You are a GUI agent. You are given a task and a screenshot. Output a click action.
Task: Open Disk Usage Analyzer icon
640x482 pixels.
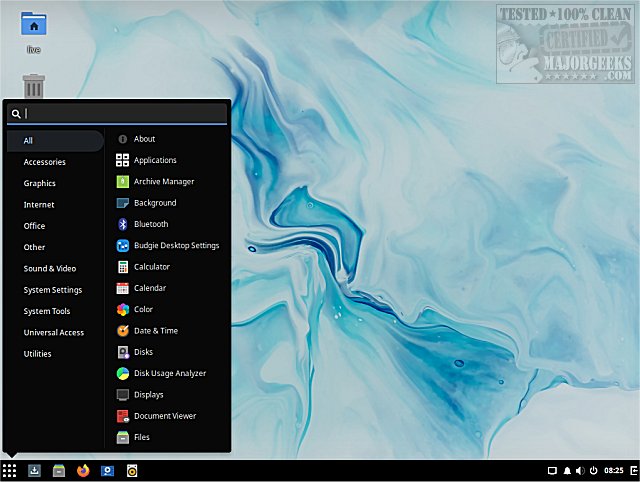122,373
